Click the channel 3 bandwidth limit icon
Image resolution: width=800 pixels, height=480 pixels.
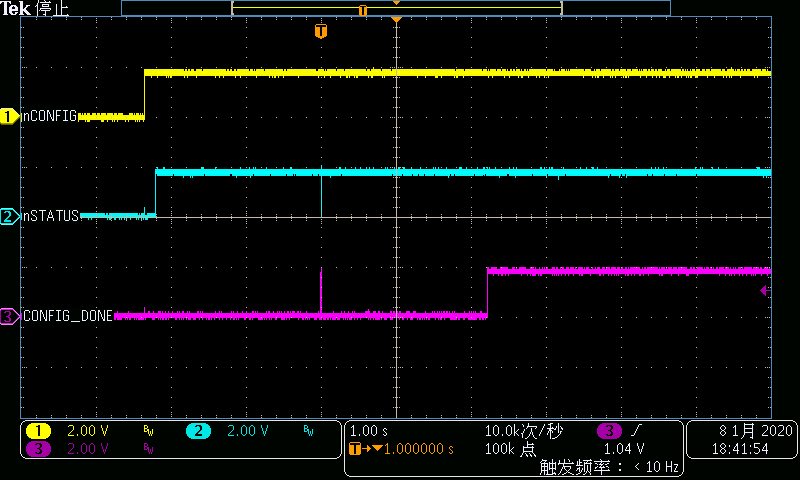point(148,449)
